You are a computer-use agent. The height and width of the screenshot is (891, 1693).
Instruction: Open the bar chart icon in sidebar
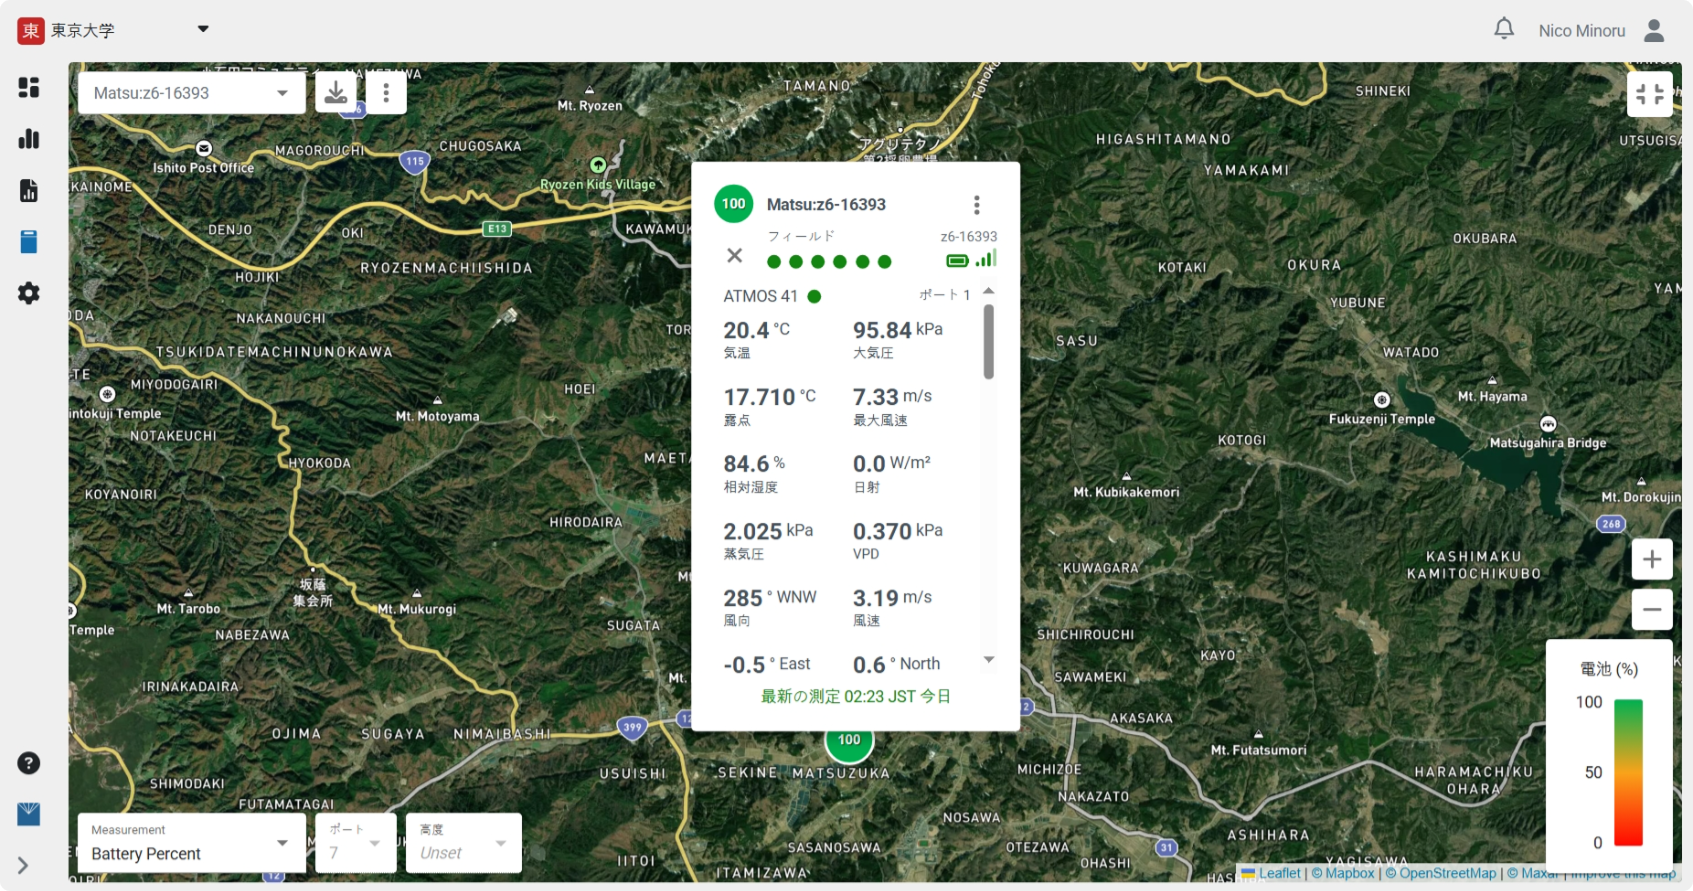tap(29, 139)
